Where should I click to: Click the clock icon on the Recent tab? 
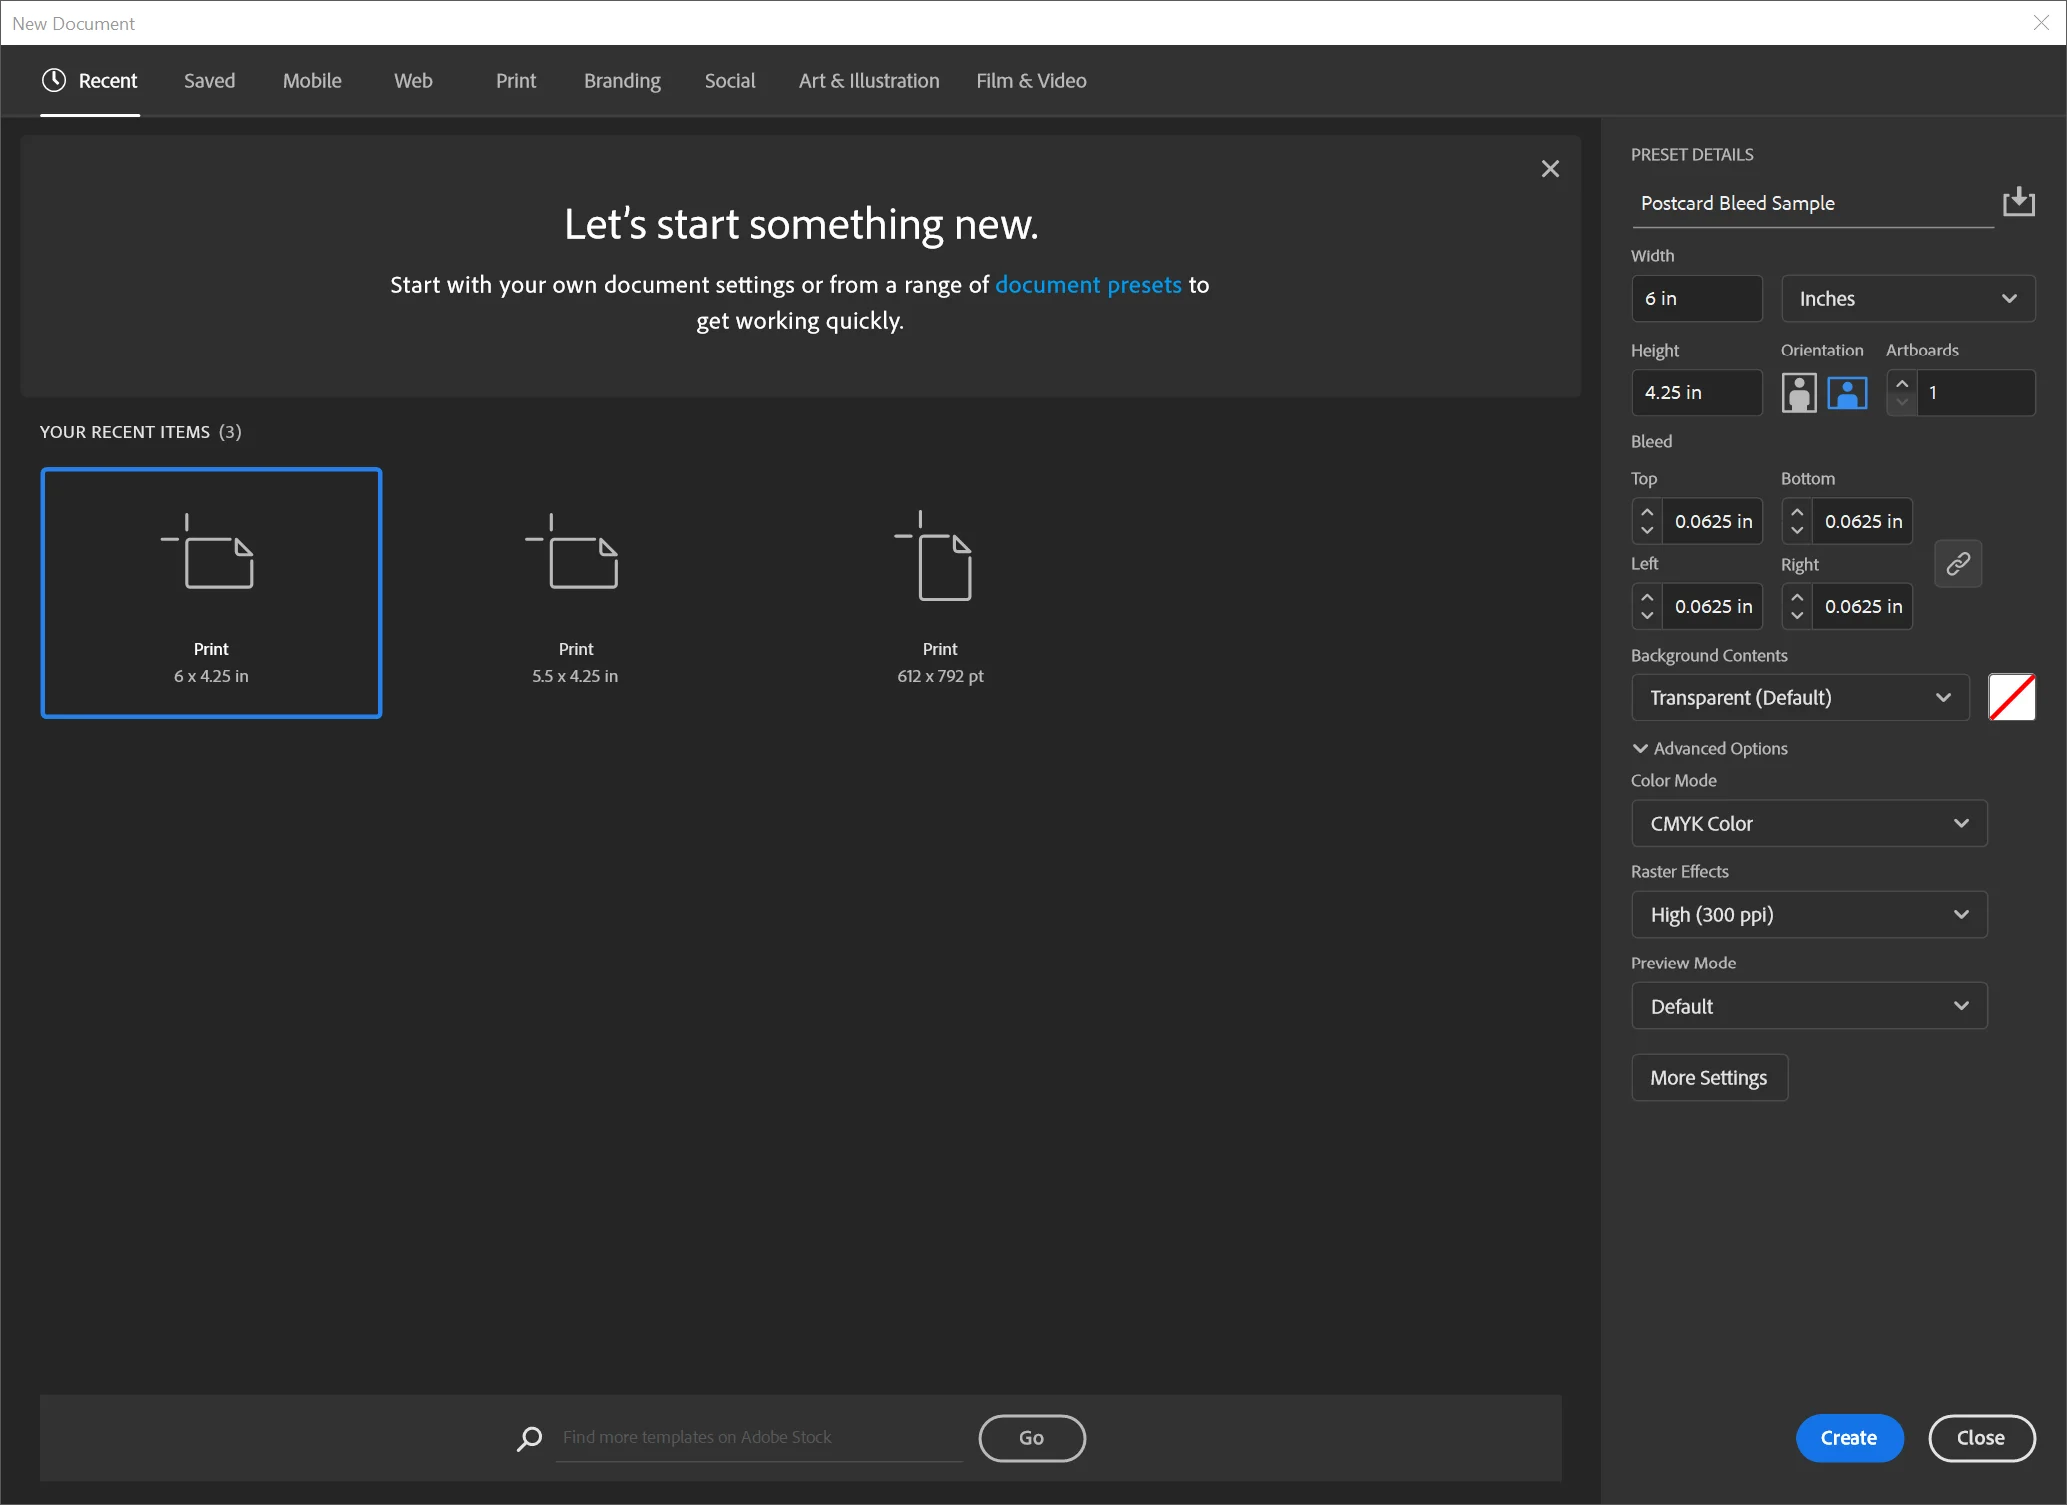53,80
